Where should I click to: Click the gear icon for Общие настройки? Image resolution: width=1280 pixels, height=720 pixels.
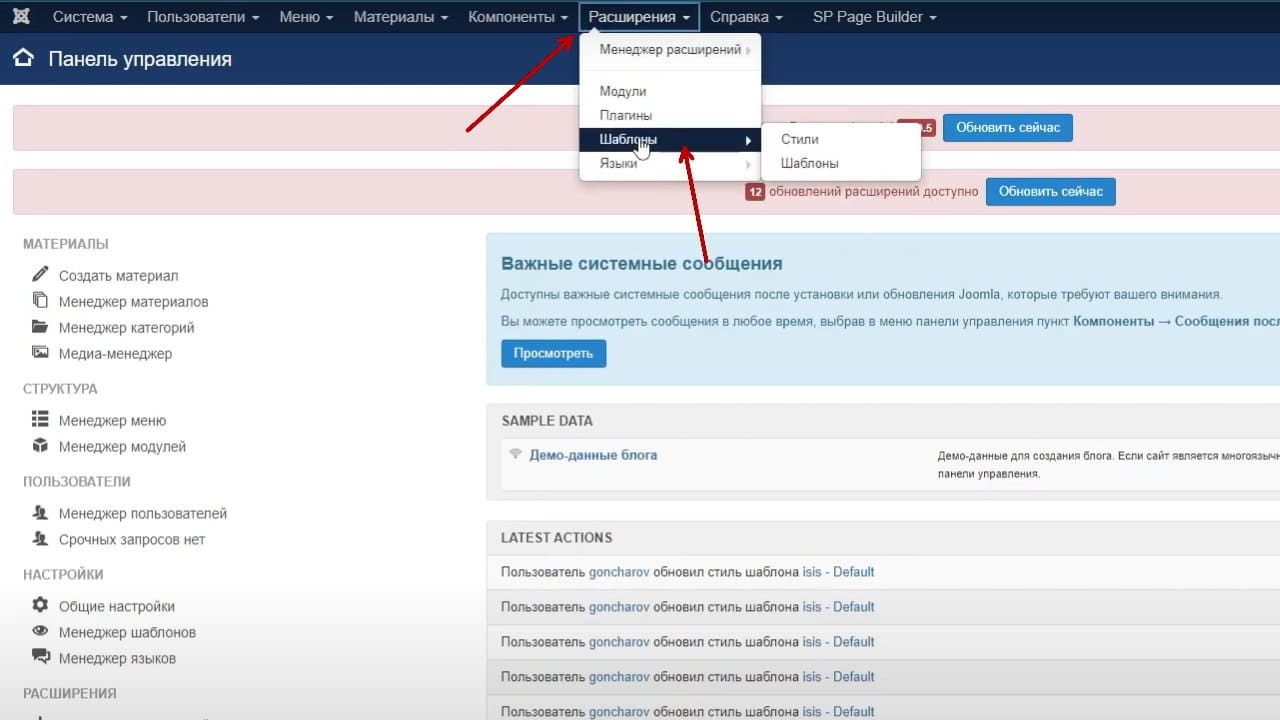40,605
